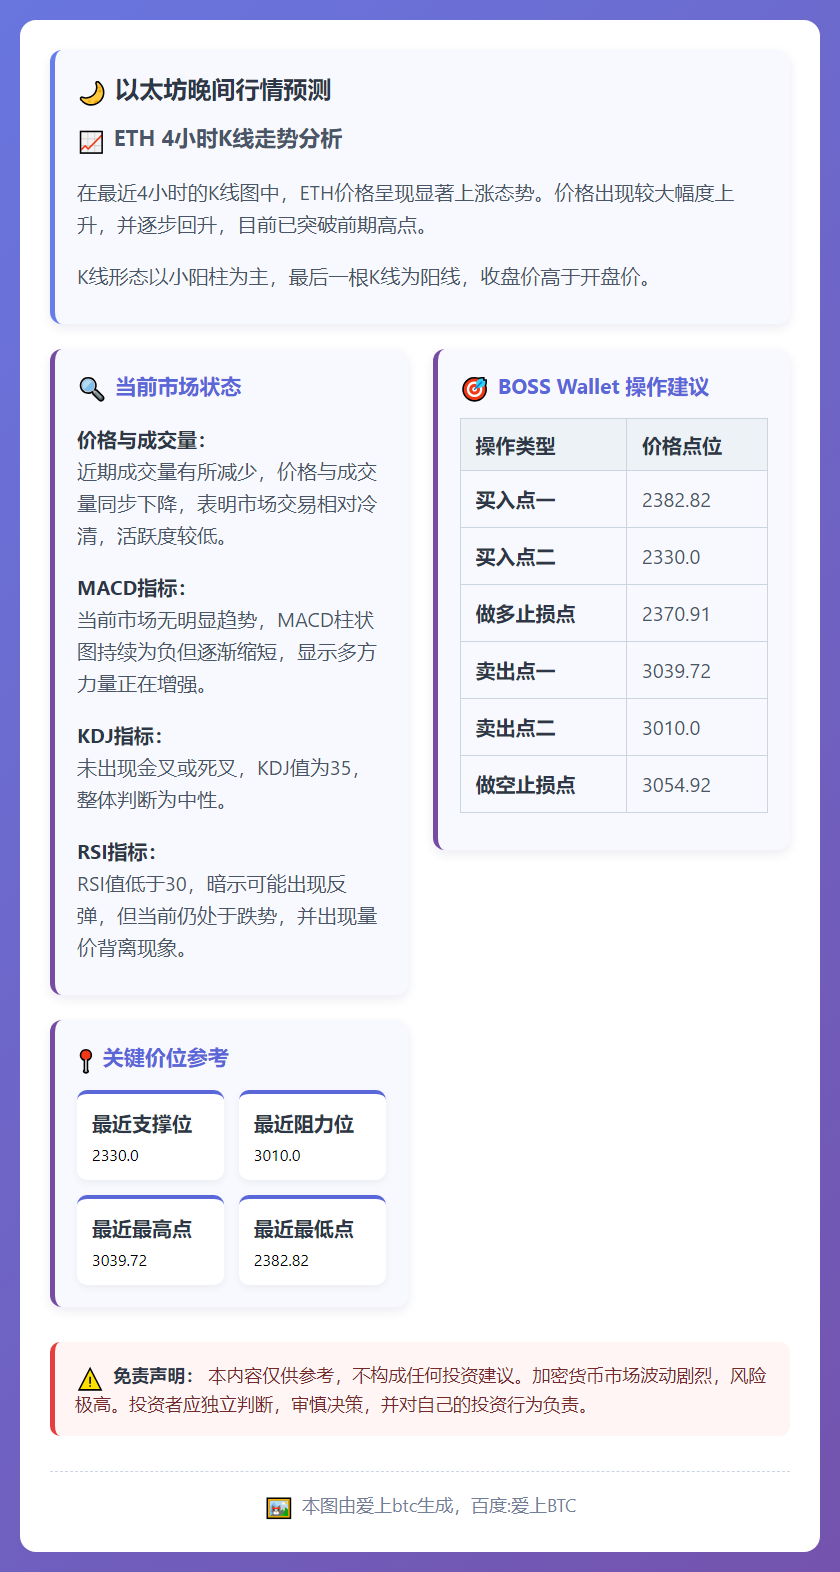840x1572 pixels.
Task: Click the chart icon beside ETH 4小时K线走势分析
Action: click(91, 141)
